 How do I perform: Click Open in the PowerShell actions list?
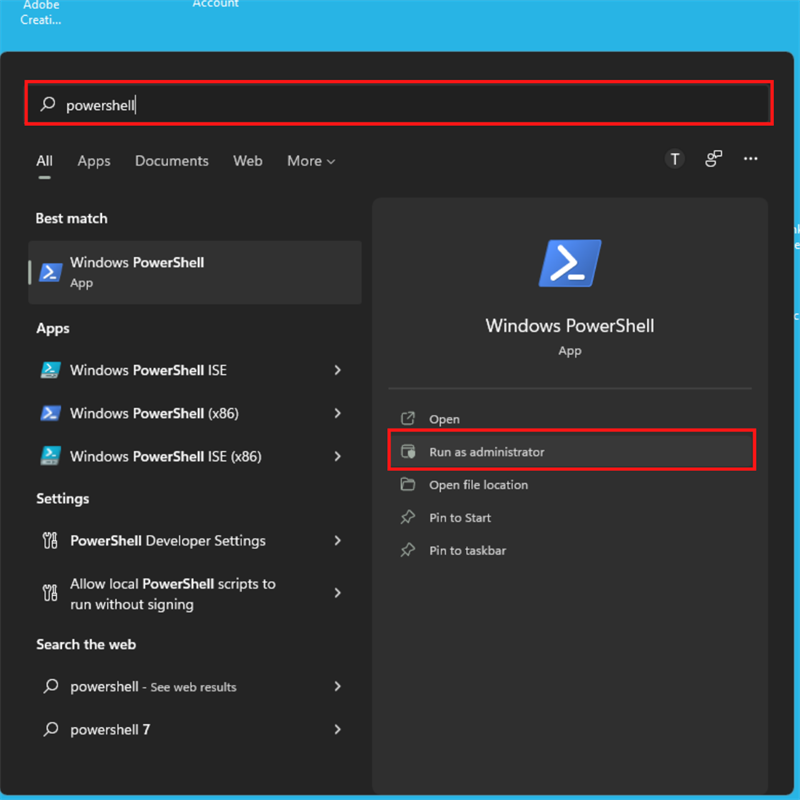[x=570, y=419]
